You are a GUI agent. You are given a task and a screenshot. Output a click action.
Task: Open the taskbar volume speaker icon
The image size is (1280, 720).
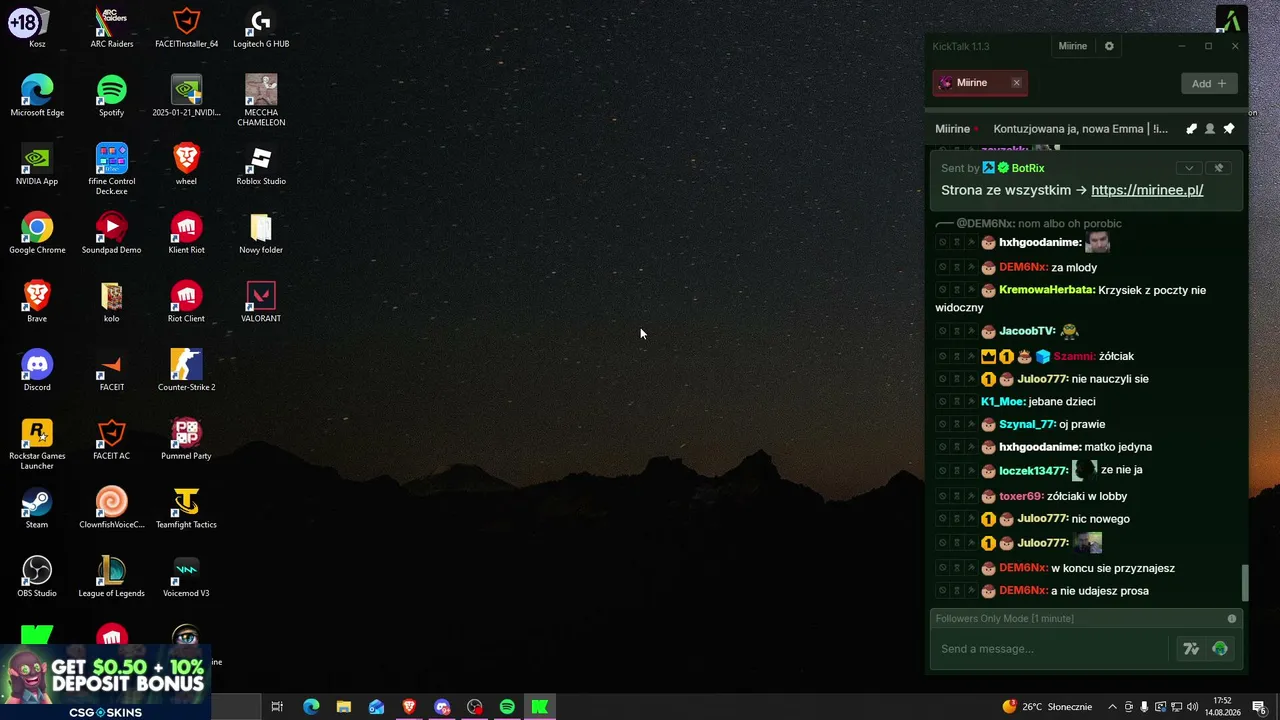click(1193, 707)
